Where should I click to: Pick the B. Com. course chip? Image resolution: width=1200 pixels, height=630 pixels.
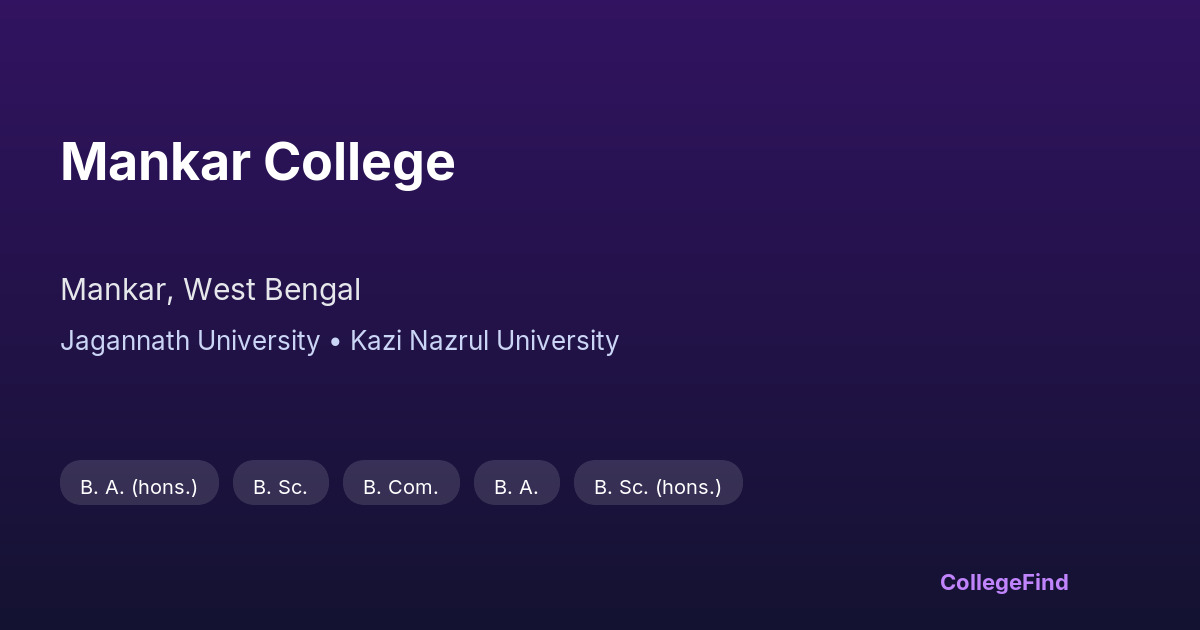click(401, 487)
